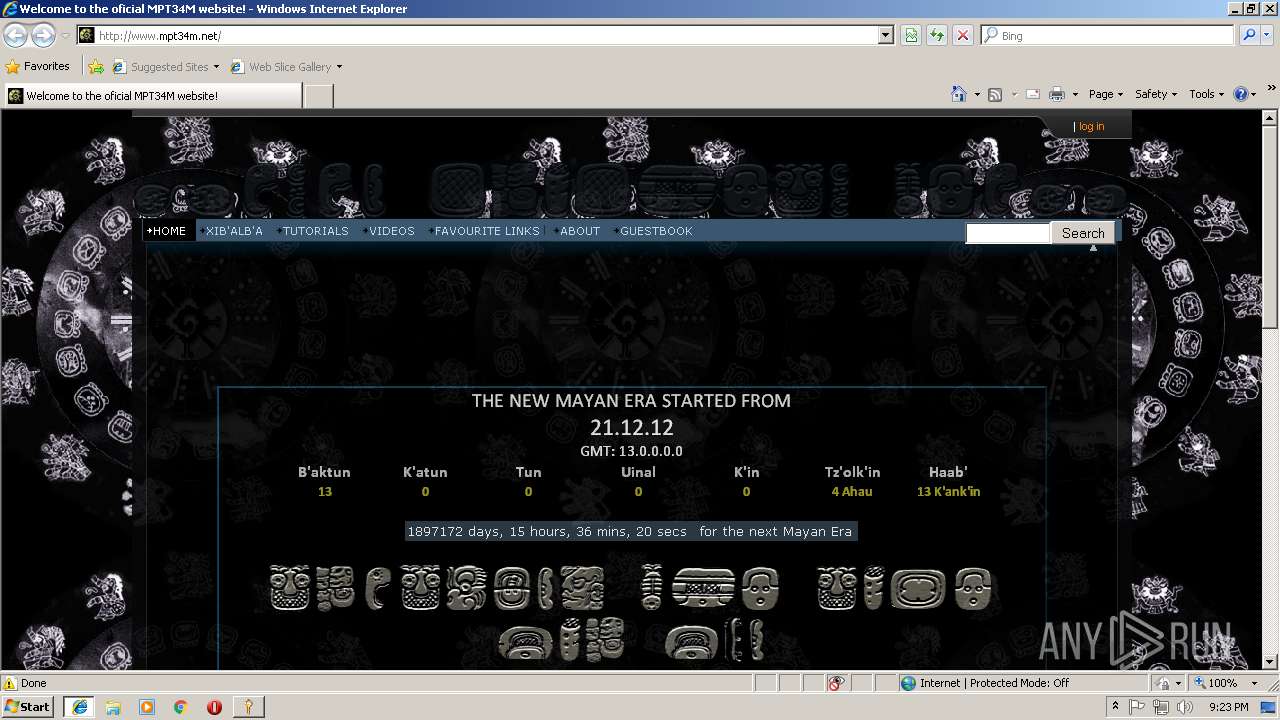
Task: Open the FAVOURITE LINKS menu item
Action: (484, 231)
